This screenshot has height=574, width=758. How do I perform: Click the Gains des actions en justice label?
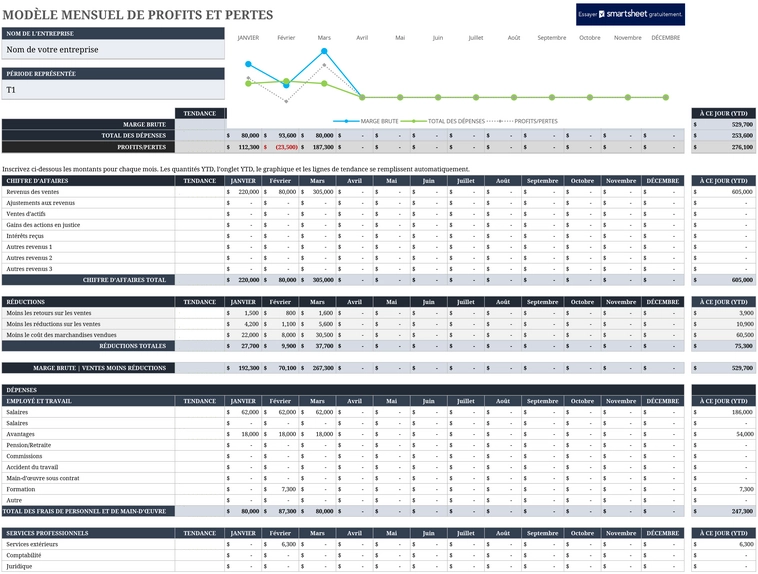tap(43, 225)
